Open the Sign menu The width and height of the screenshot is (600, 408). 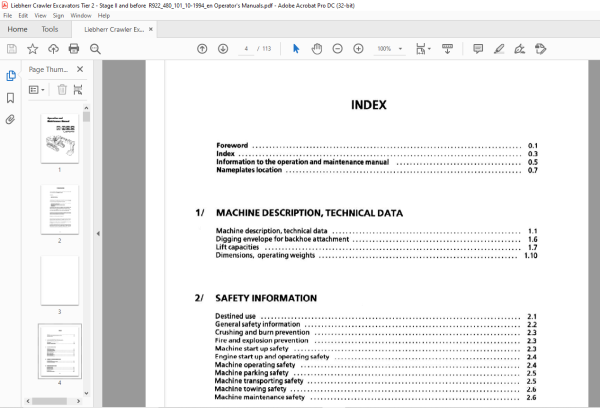[58, 16]
